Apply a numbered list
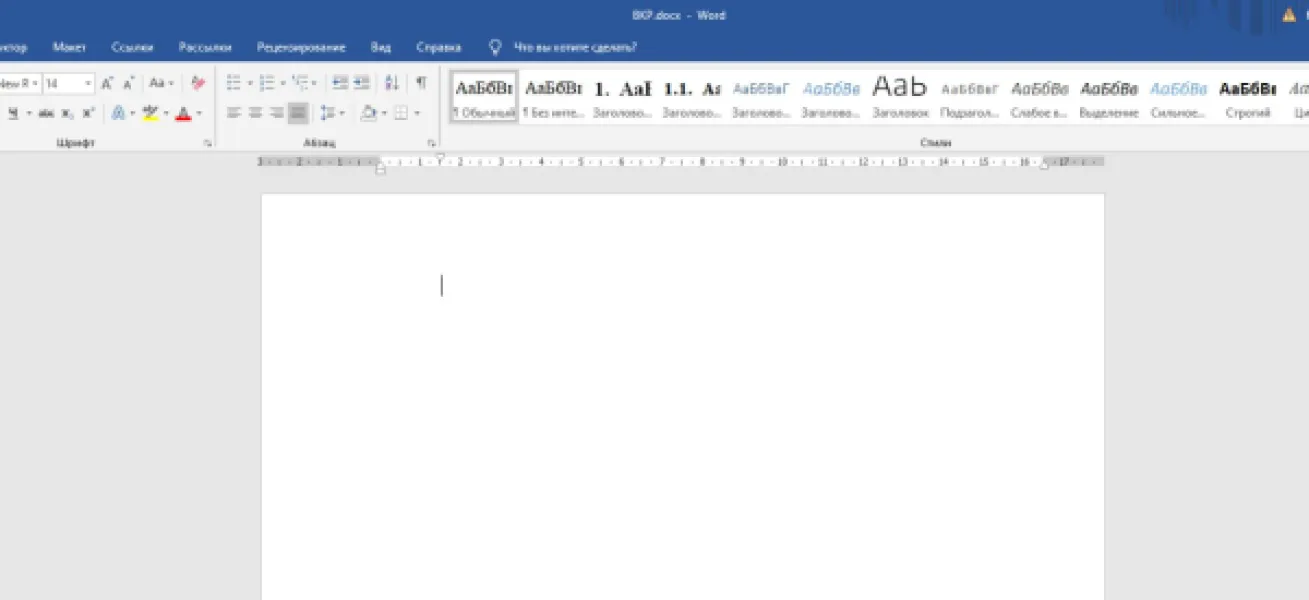The height and width of the screenshot is (600, 1309). (x=266, y=83)
